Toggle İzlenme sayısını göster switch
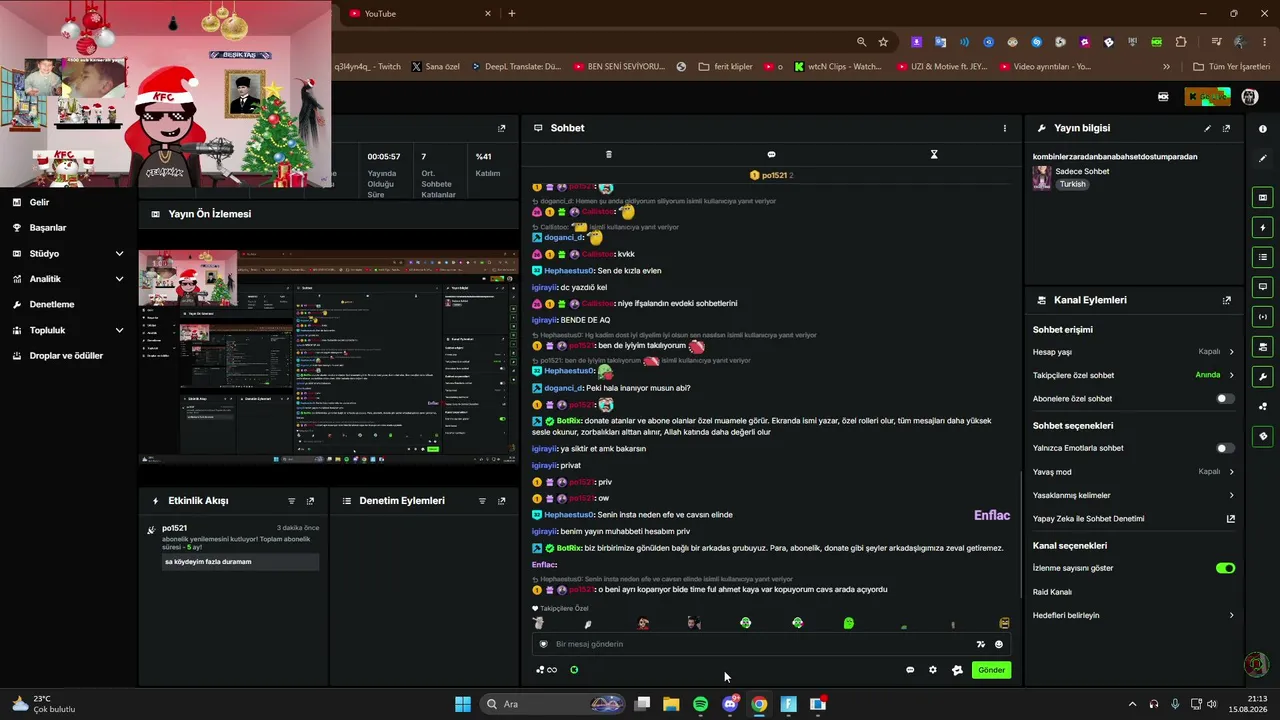1280x720 pixels. click(x=1225, y=568)
